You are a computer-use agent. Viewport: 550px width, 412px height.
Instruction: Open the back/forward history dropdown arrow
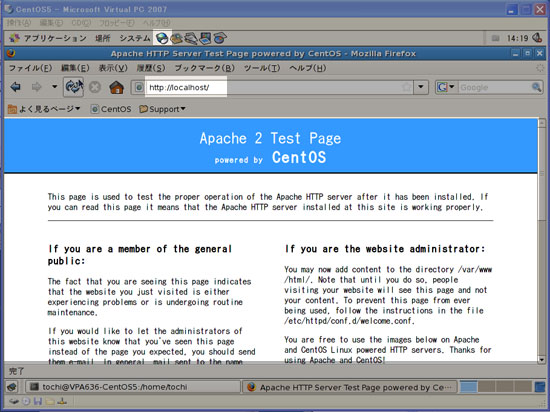pos(54,86)
